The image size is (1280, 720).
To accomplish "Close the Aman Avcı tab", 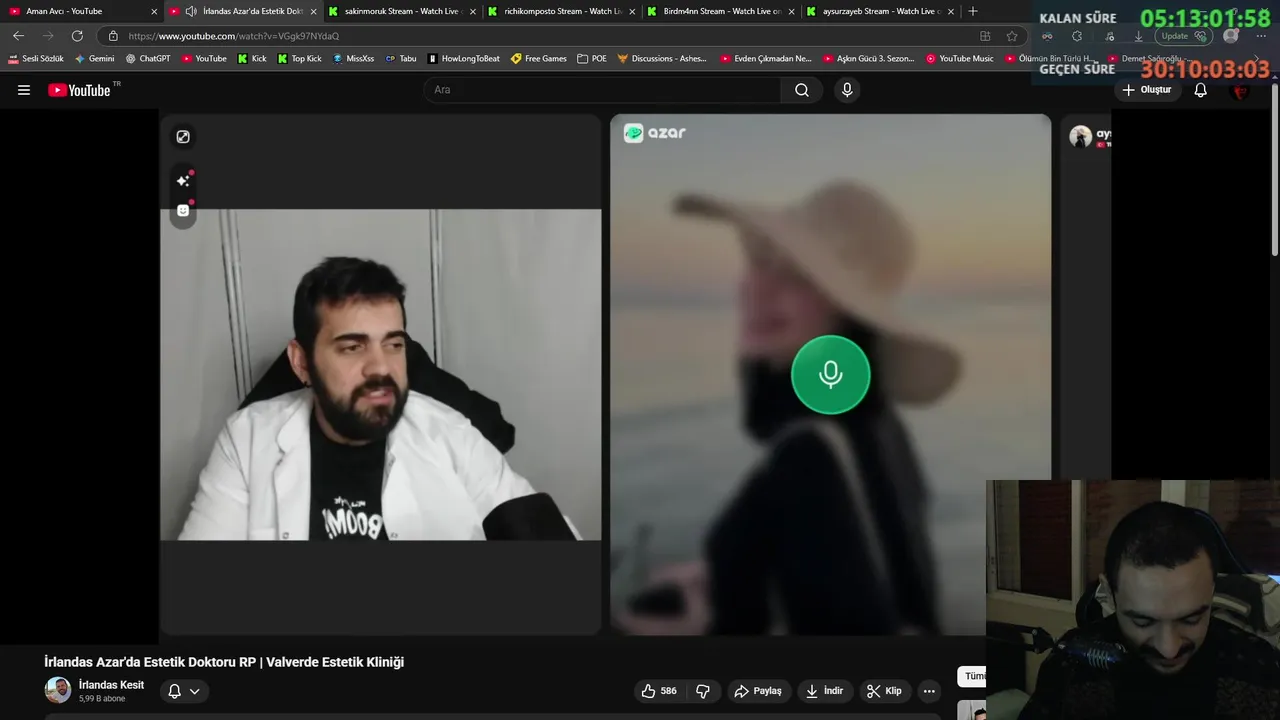I will (x=154, y=11).
